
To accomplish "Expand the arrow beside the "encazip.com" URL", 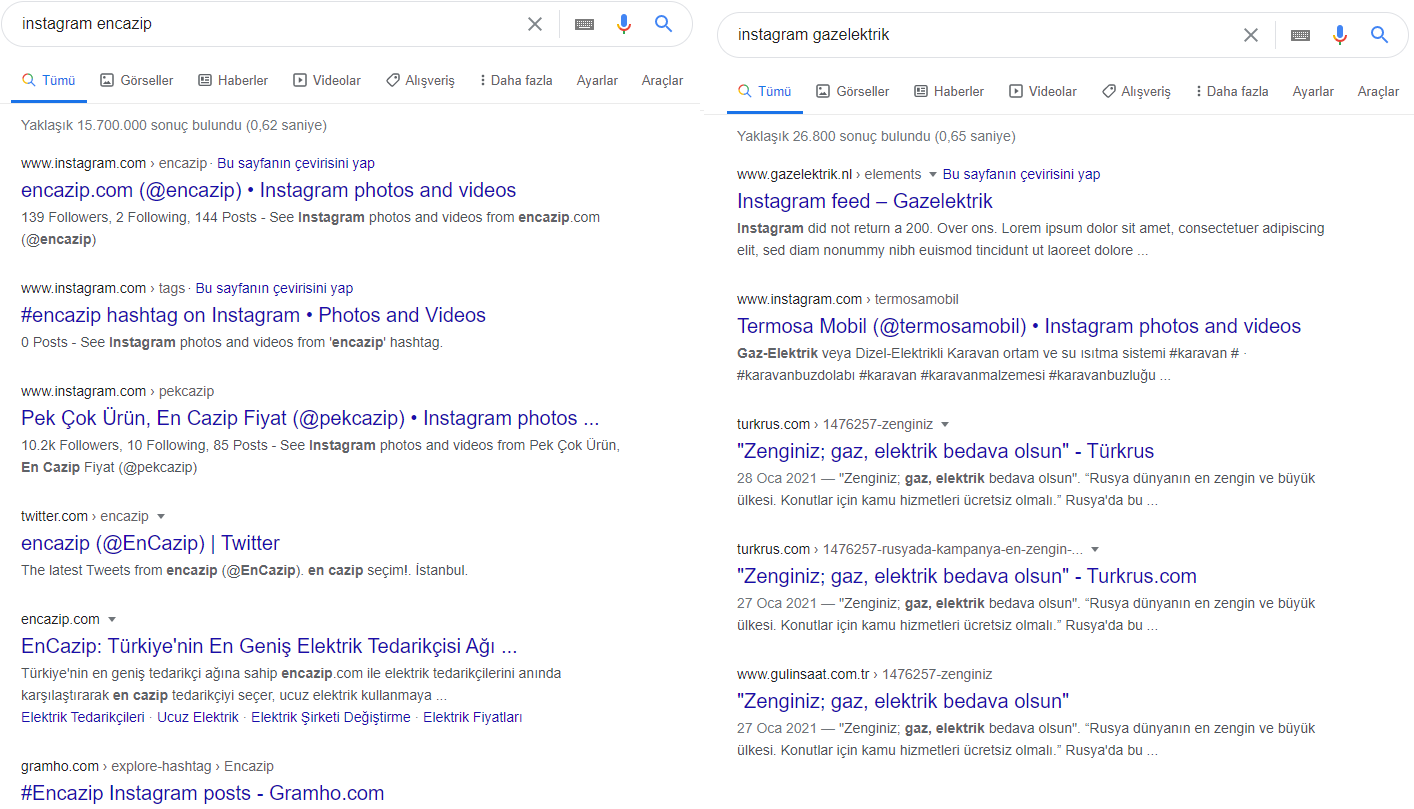I will coord(112,620).
